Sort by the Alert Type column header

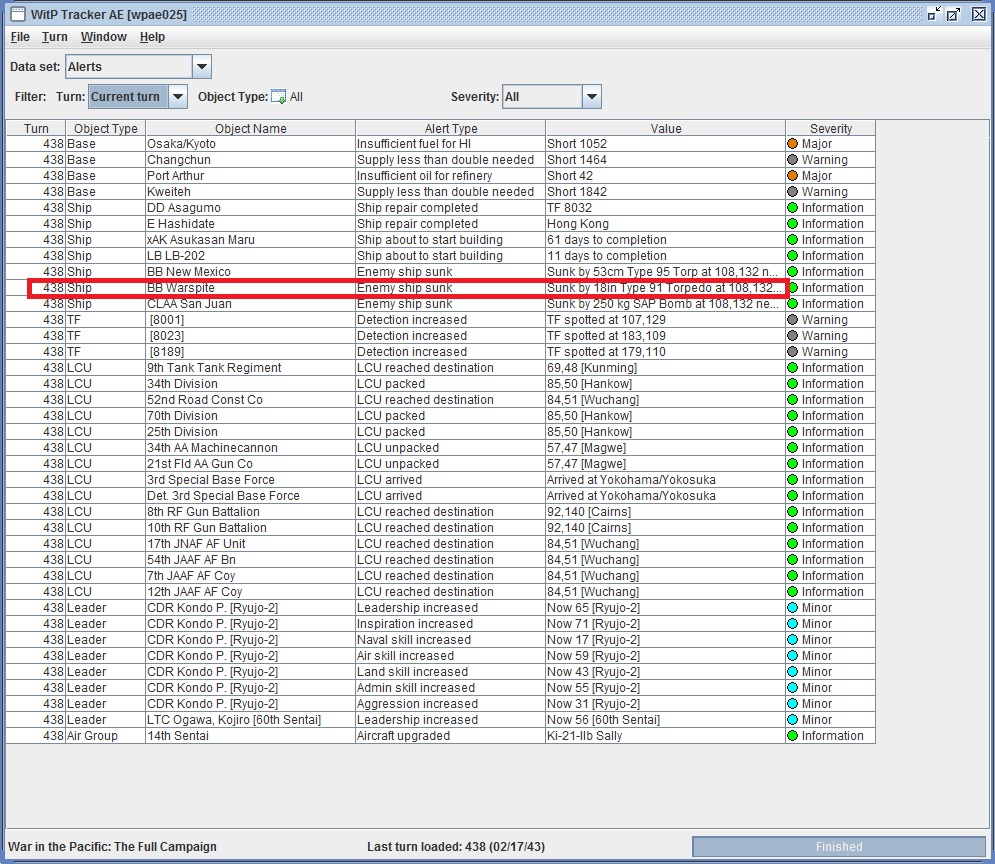coord(451,128)
